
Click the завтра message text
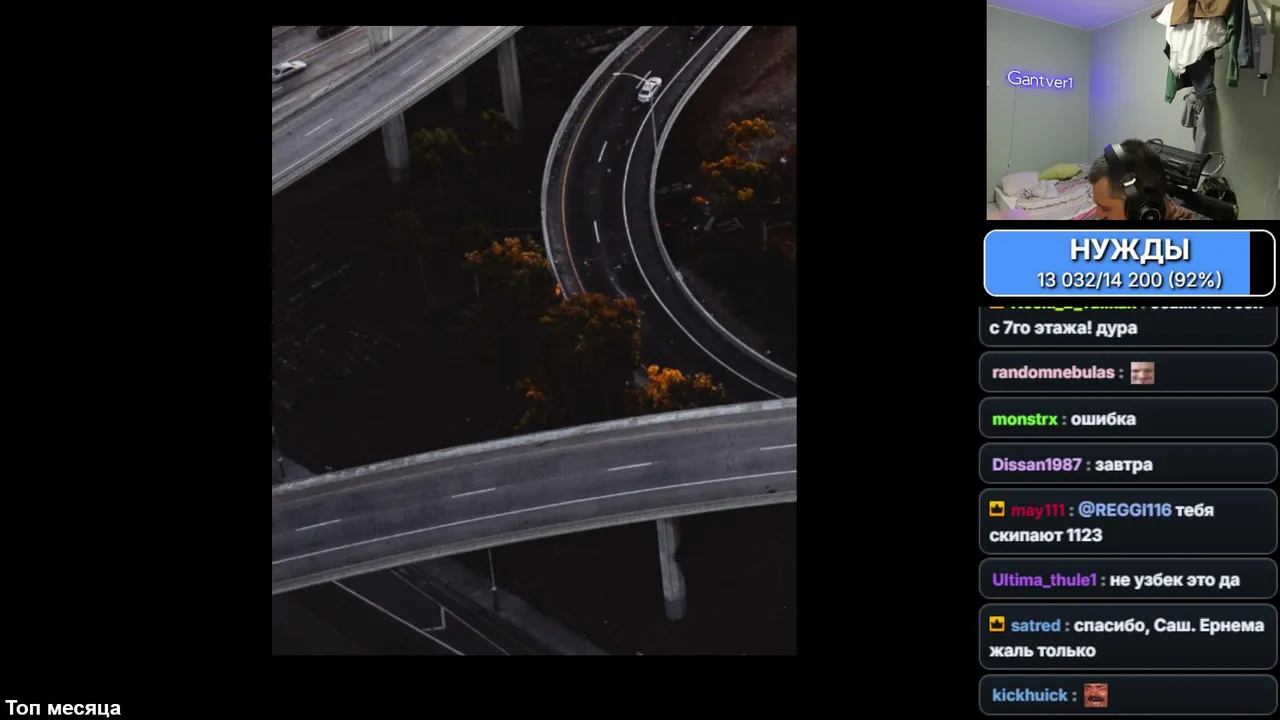coord(1124,465)
